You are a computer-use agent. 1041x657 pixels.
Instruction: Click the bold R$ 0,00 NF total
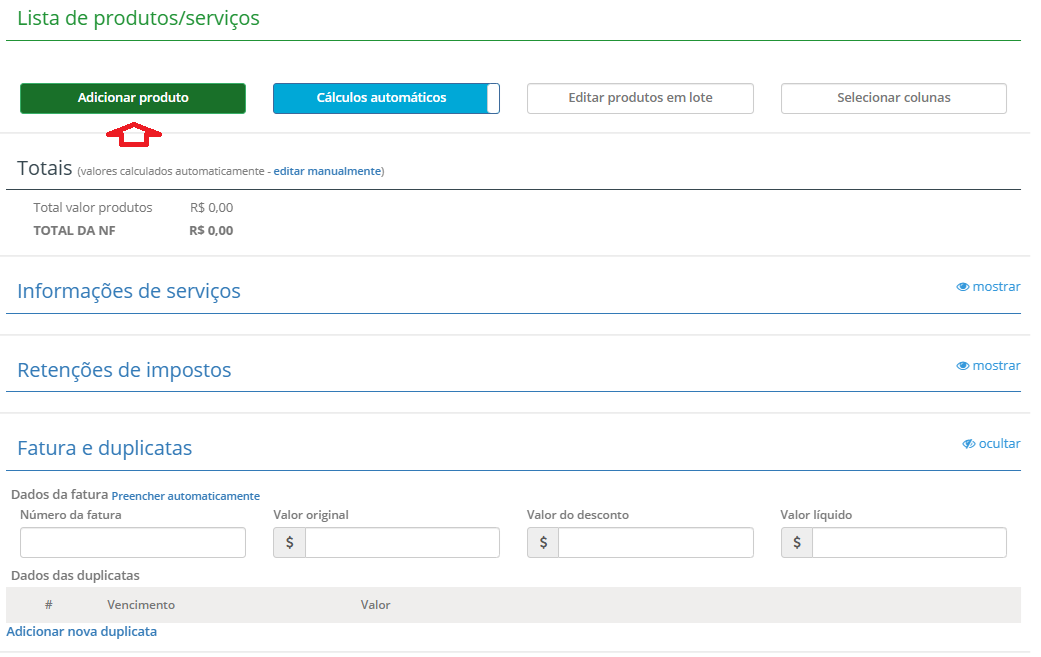[x=211, y=231]
